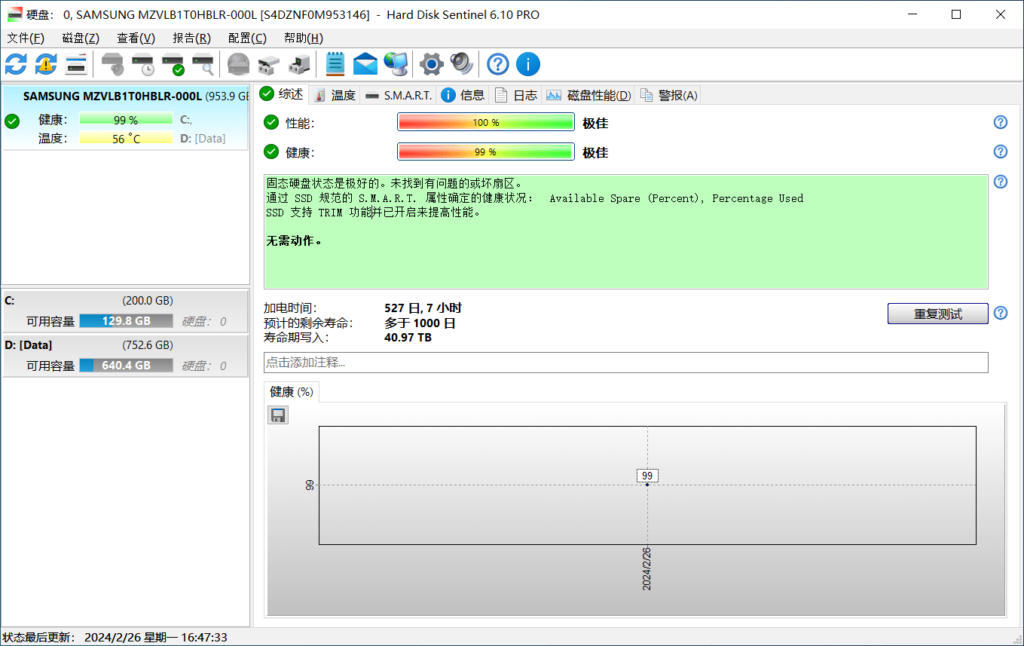
Task: Maximize the Hard Disk Sentinel window
Action: [x=956, y=14]
